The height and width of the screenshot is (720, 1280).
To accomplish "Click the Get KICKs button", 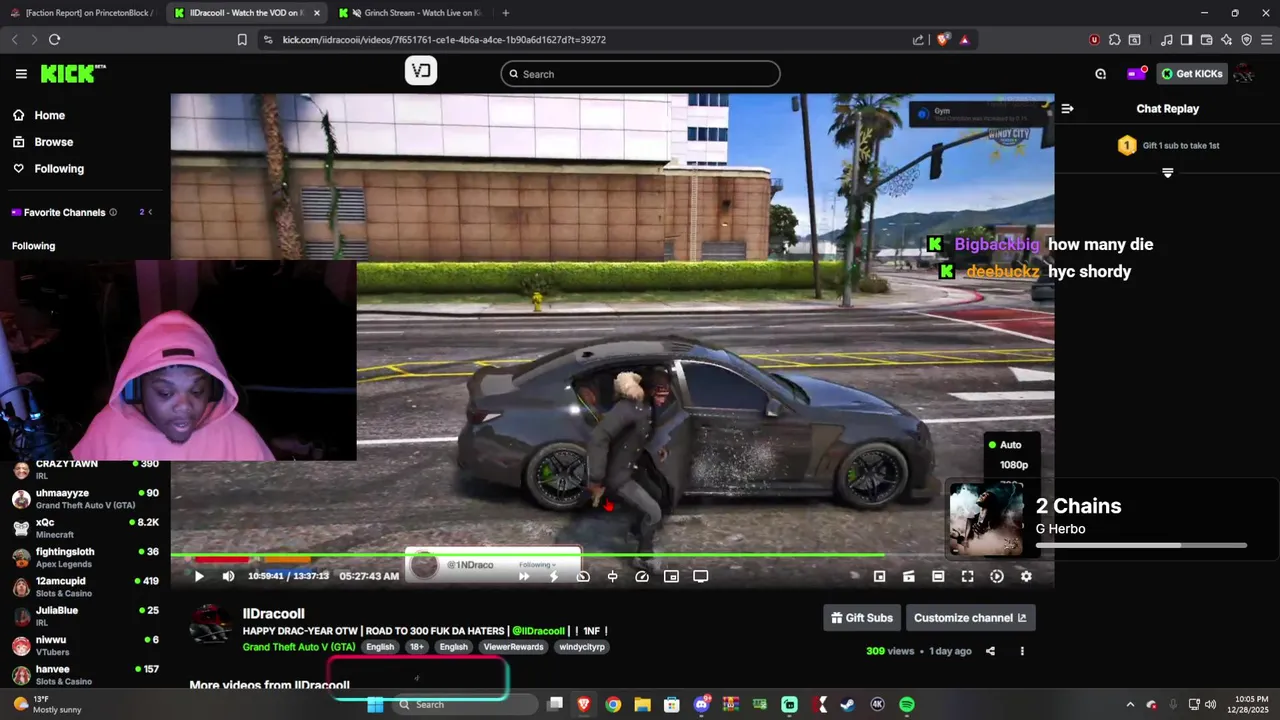I will 1192,74.
